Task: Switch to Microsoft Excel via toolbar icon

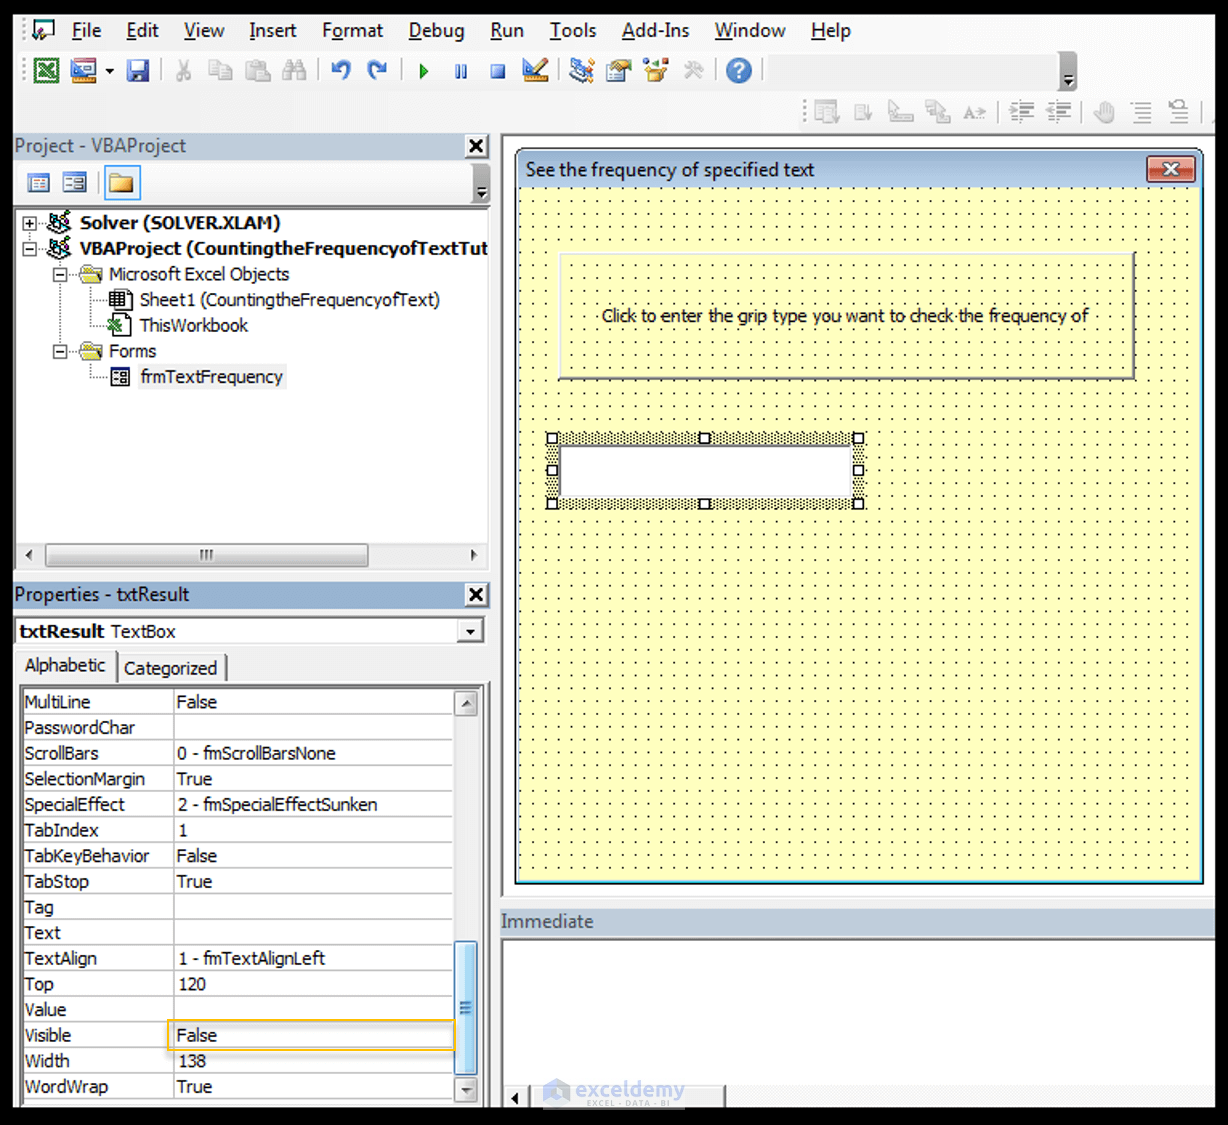Action: coord(46,70)
